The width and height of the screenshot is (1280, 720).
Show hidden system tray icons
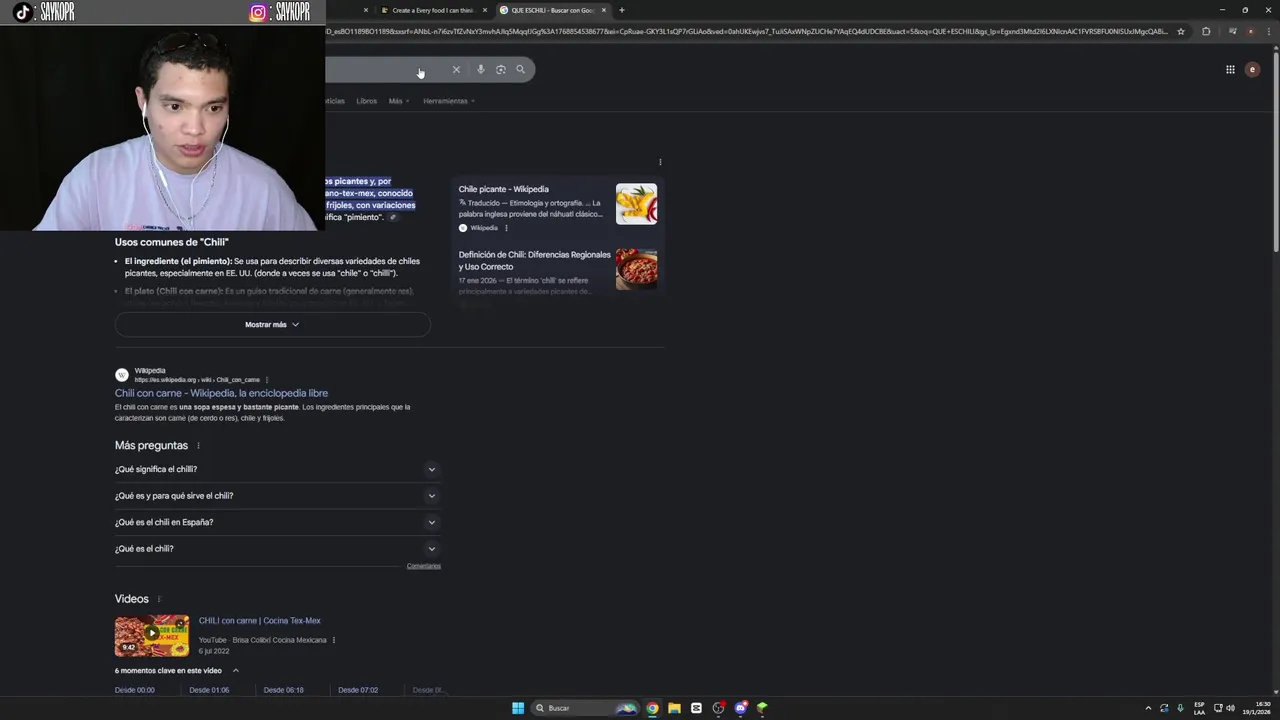pyautogui.click(x=1148, y=708)
